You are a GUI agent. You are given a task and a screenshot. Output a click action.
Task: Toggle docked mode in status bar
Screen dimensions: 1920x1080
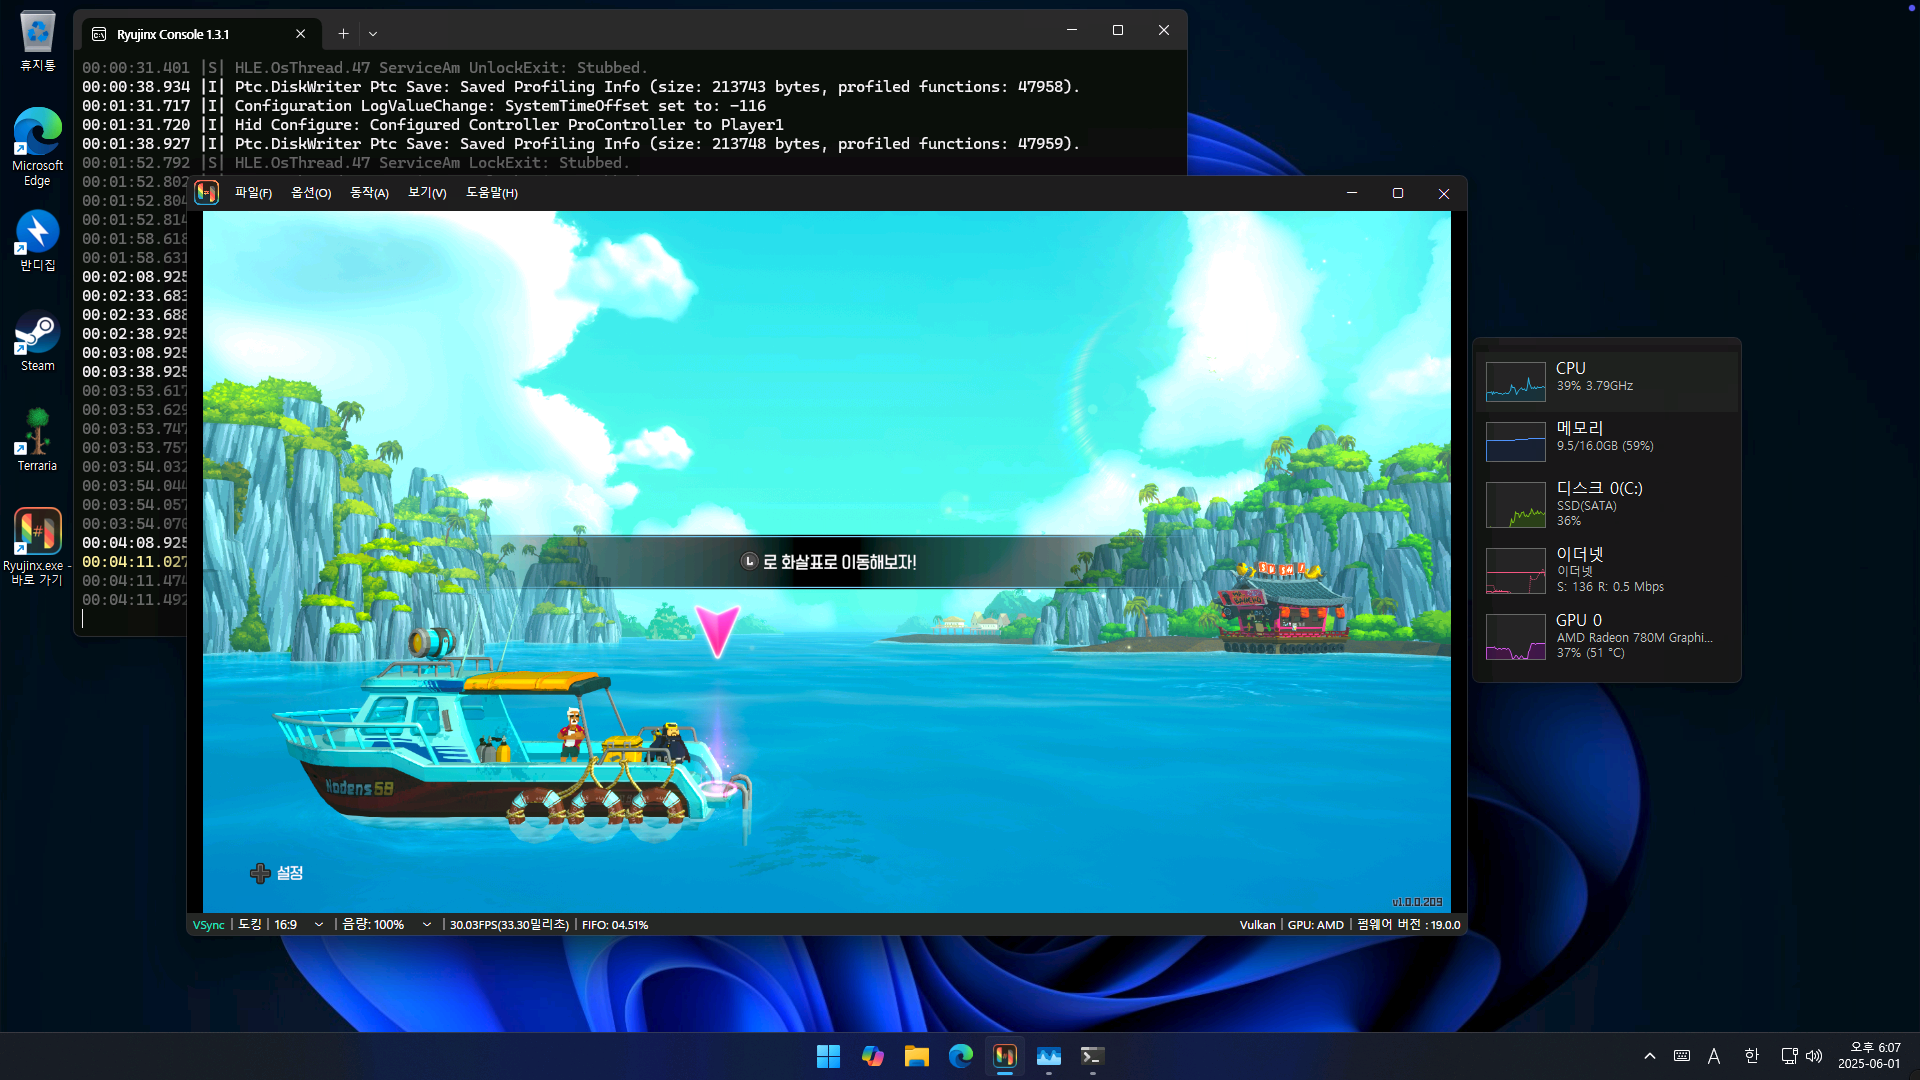pyautogui.click(x=249, y=925)
